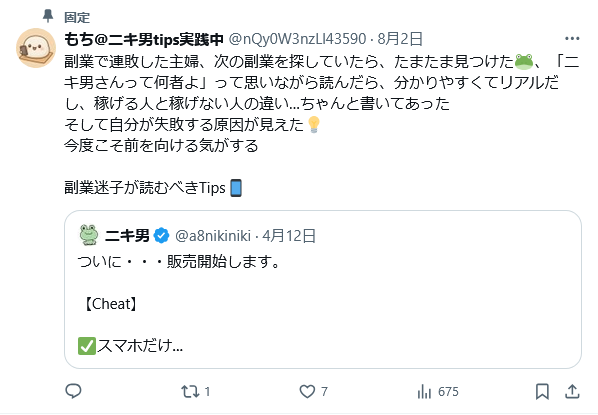Screen dimensions: 598x415
Task: Open the frog avatar of quoted post
Action: 89,235
